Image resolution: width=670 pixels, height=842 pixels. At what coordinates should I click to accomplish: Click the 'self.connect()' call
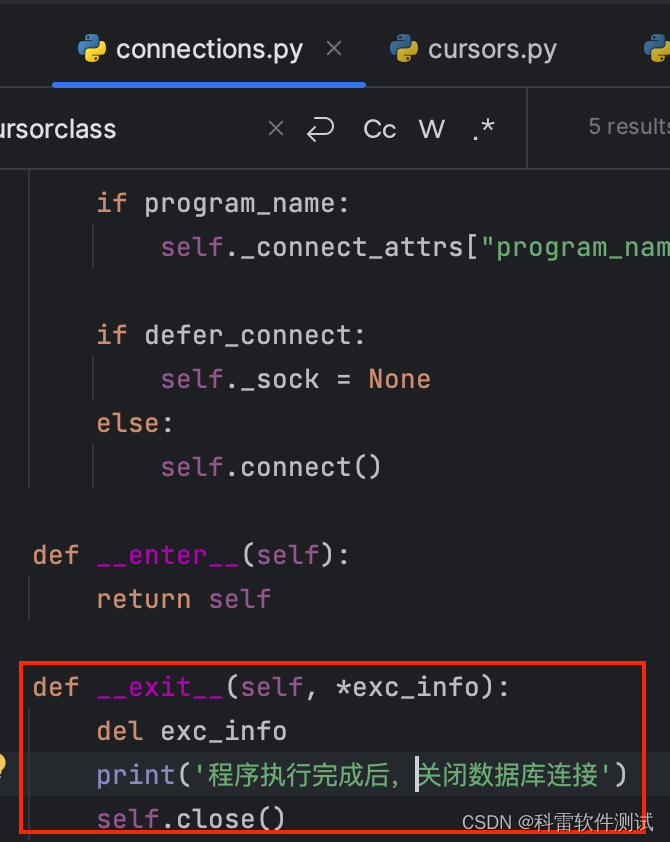tap(271, 467)
